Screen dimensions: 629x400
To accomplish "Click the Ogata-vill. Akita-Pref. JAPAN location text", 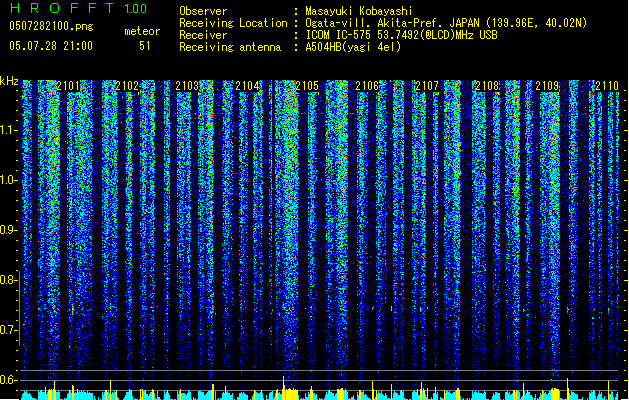I will point(446,23).
